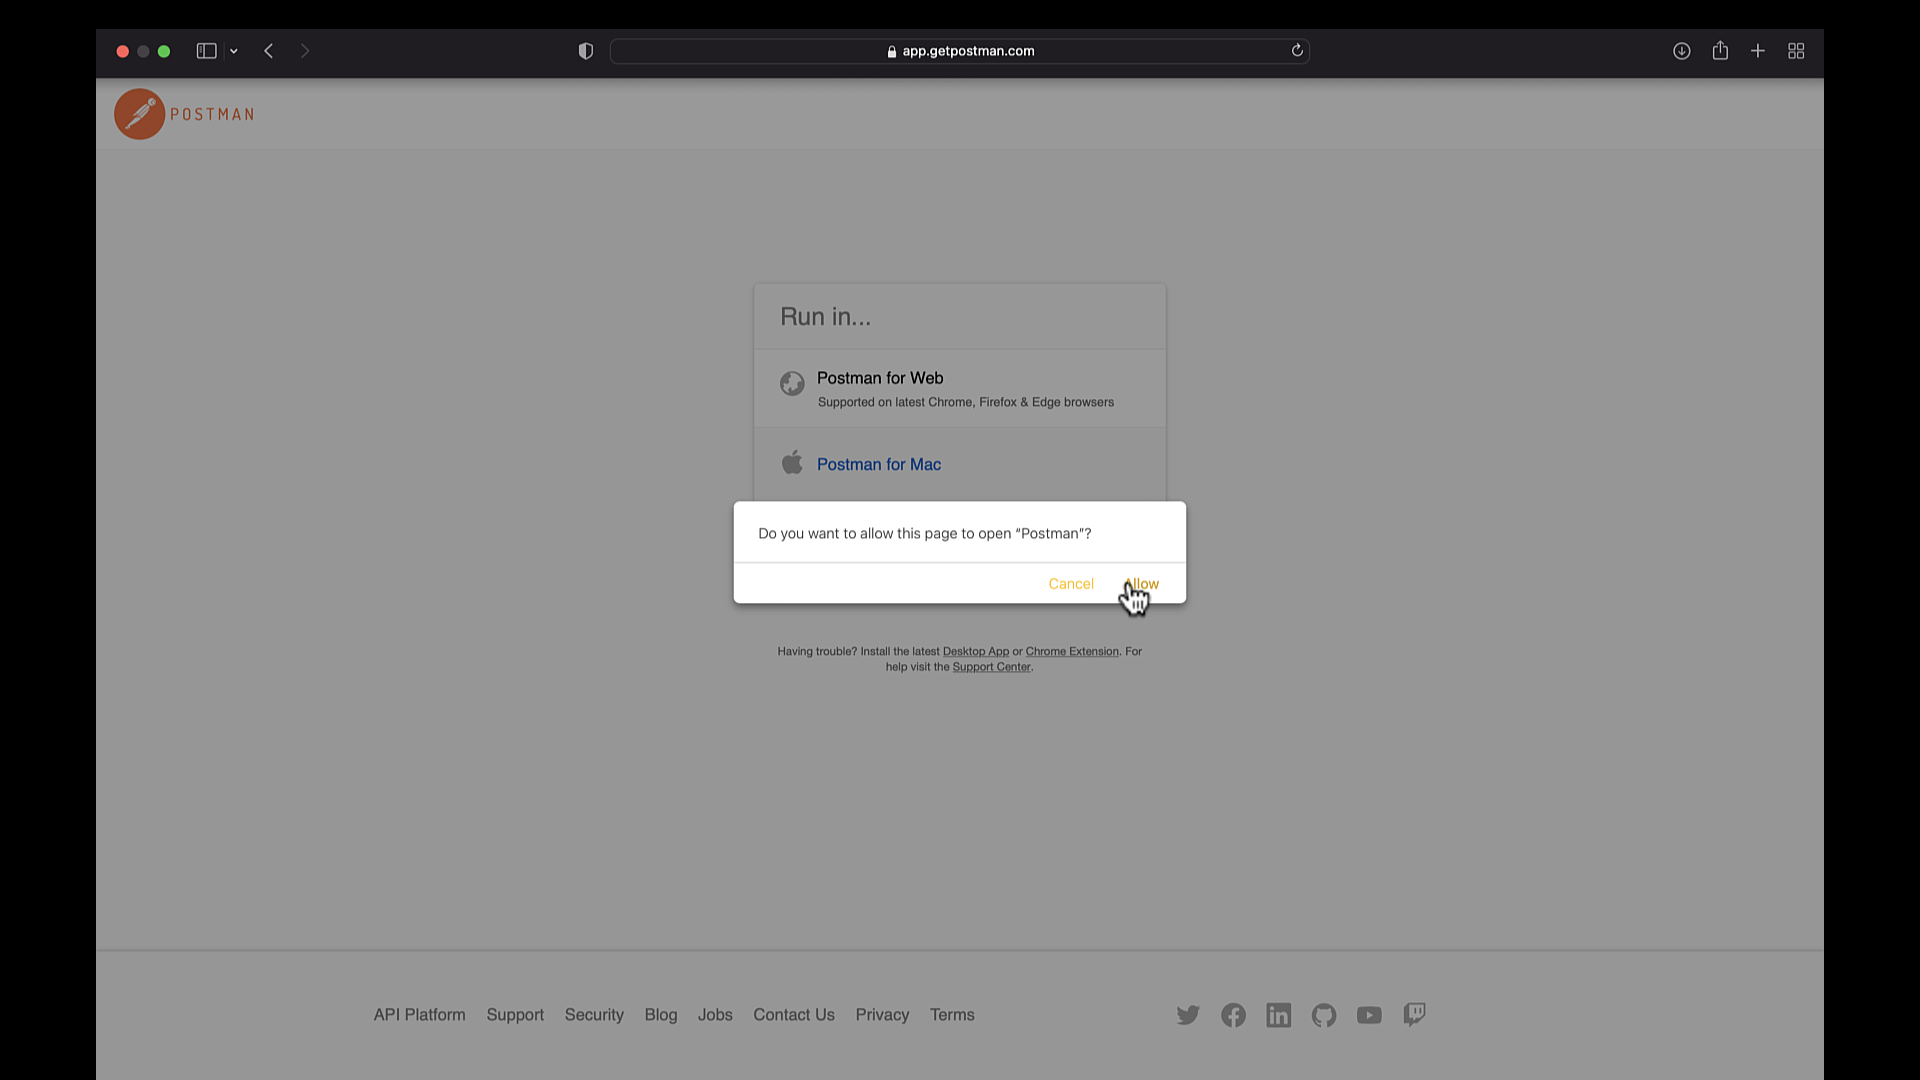
Task: Select Postman for Web option
Action: (x=880, y=378)
